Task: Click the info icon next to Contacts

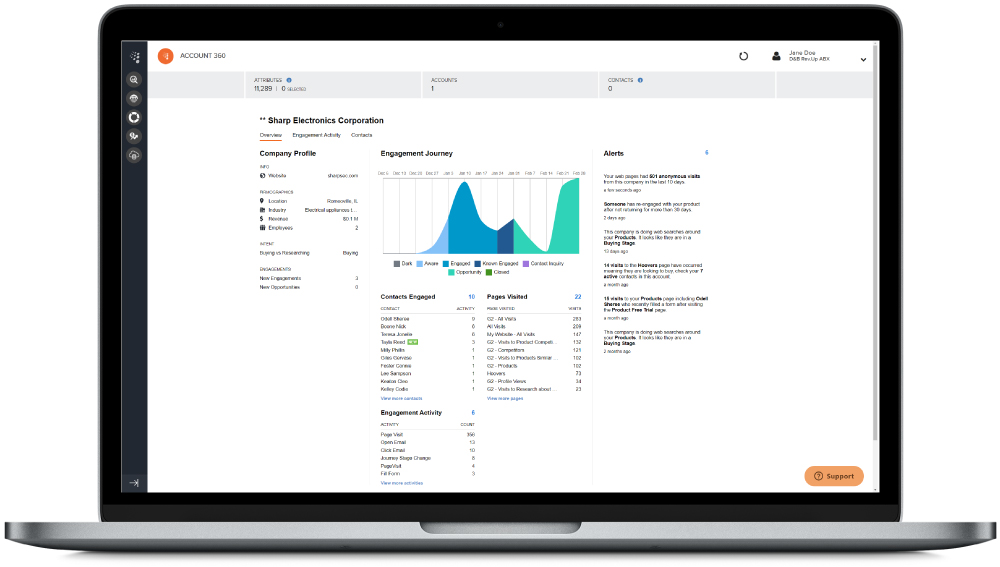Action: (640, 80)
